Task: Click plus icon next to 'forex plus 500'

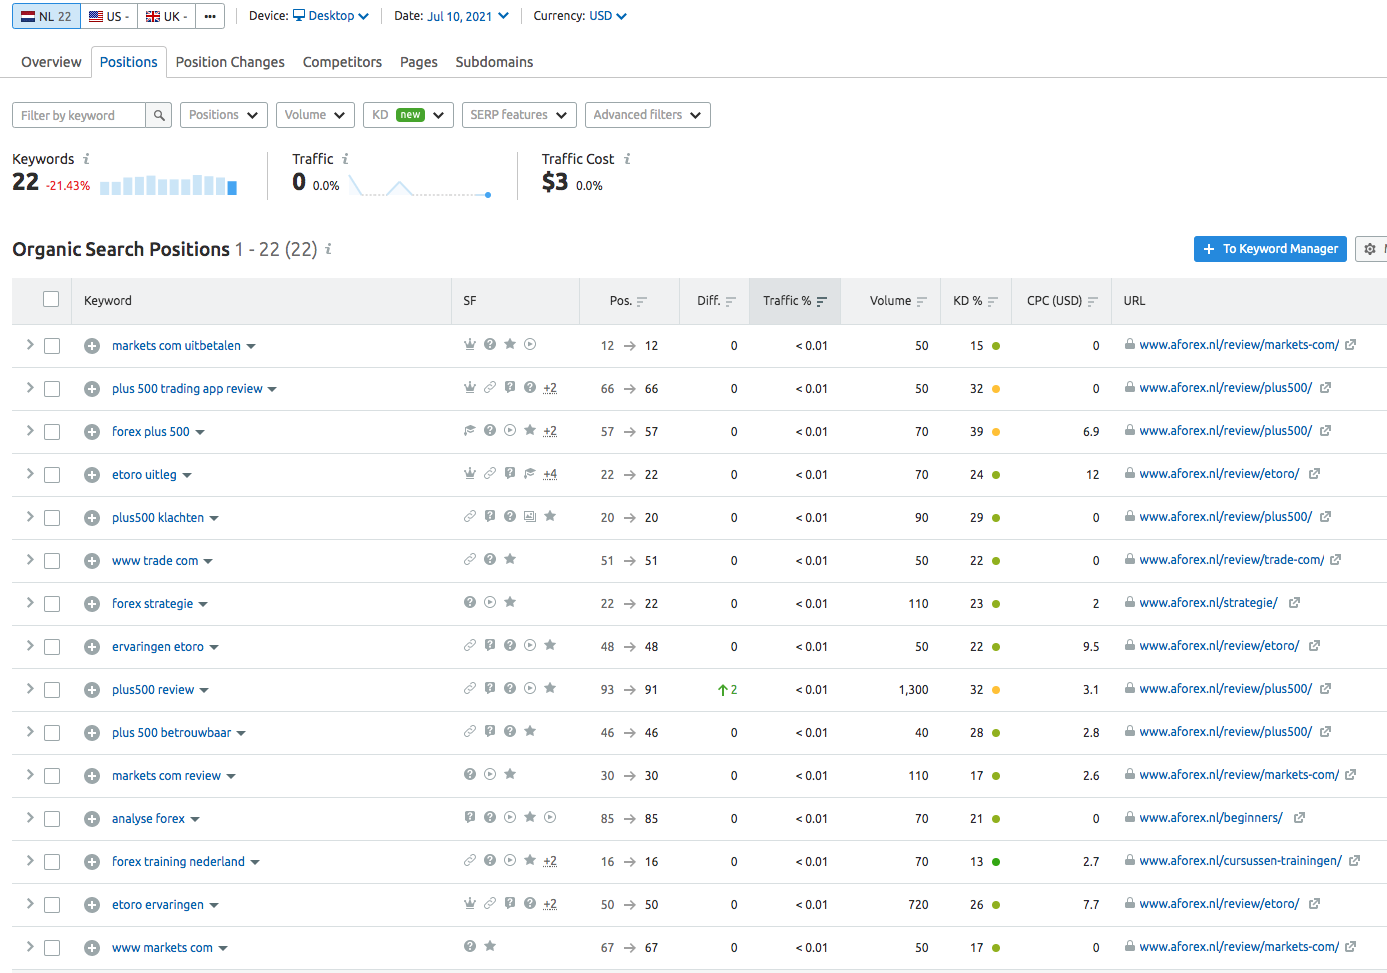Action: tap(92, 432)
